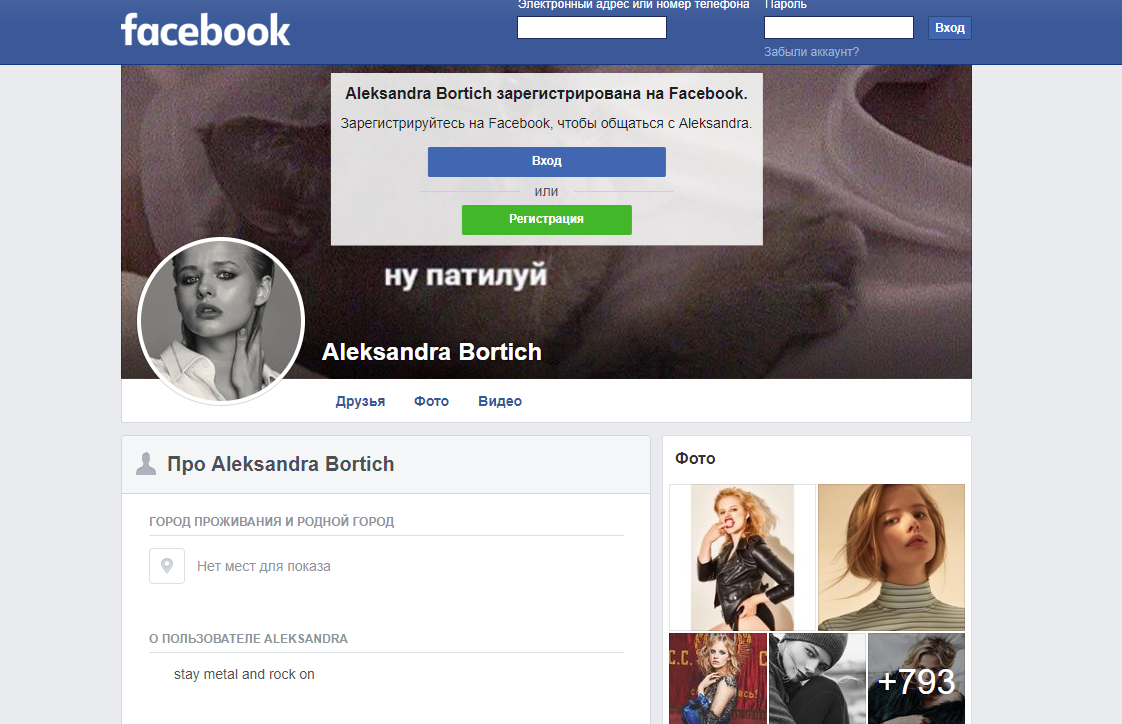Click the Aleksandra Bortich зарегистрирована на Facebook heading
The image size is (1122, 724).
coord(547,94)
